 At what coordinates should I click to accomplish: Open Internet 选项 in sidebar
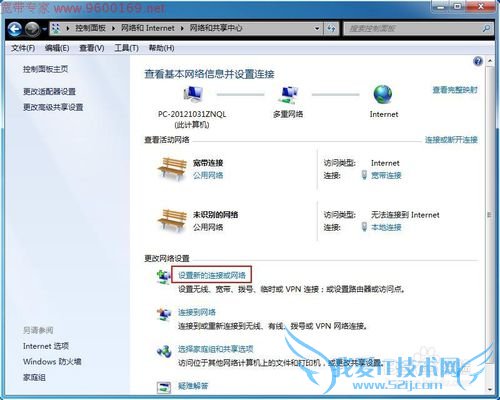coord(46,346)
